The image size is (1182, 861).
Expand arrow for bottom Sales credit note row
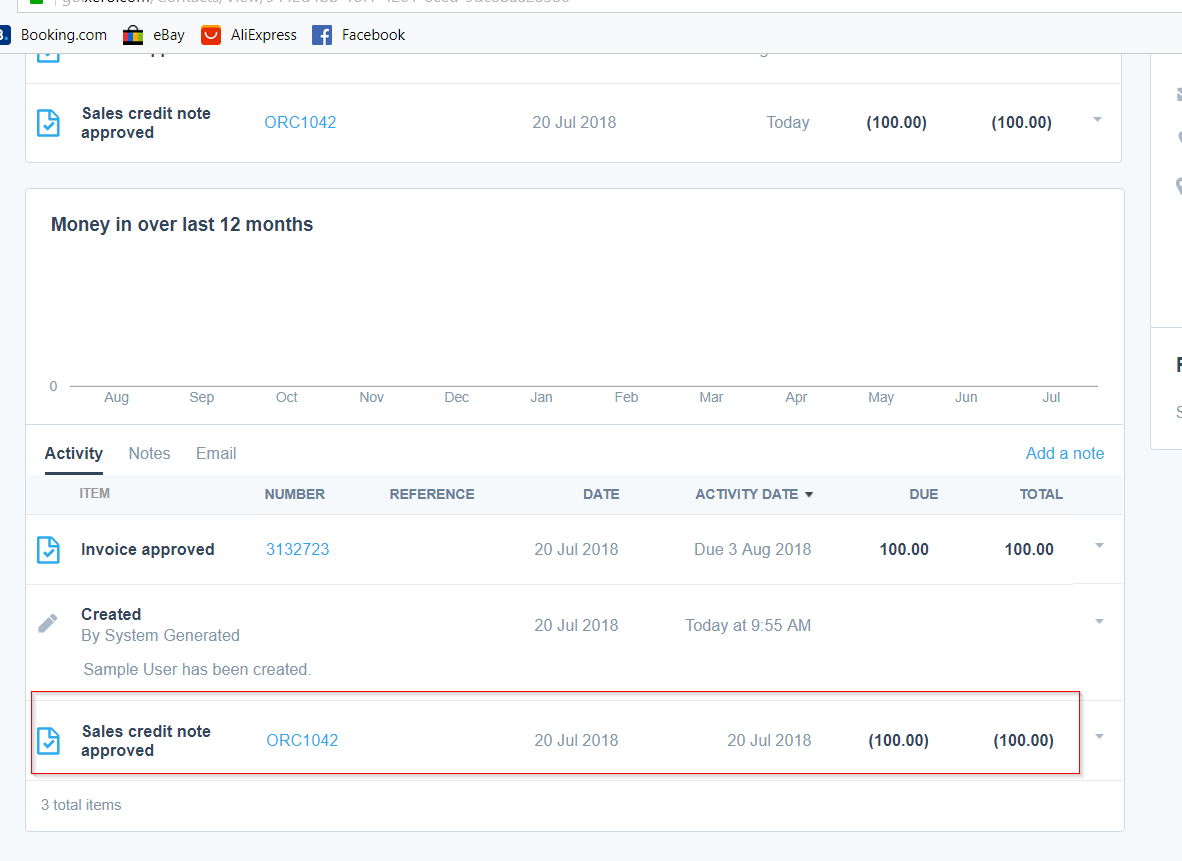point(1098,737)
